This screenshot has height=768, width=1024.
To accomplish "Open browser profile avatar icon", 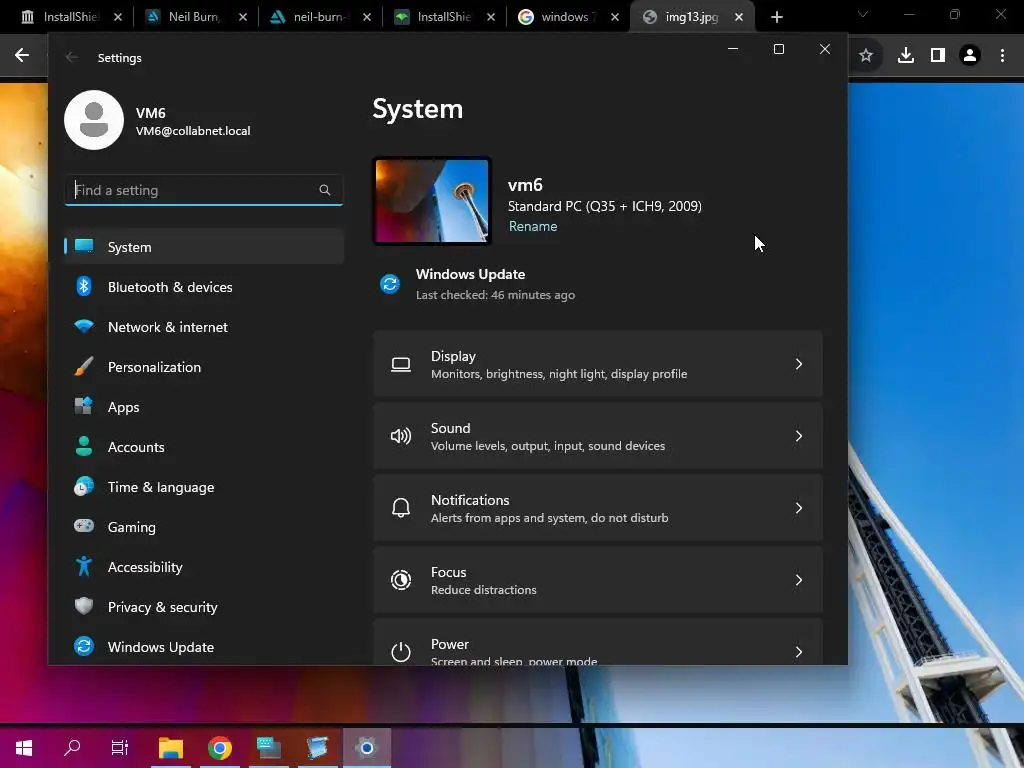I will 970,56.
